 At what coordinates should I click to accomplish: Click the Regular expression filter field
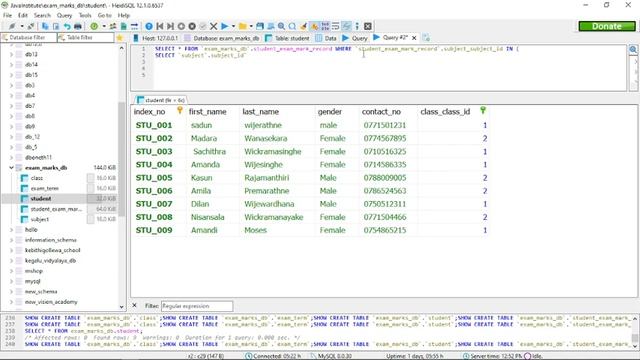tap(197, 306)
